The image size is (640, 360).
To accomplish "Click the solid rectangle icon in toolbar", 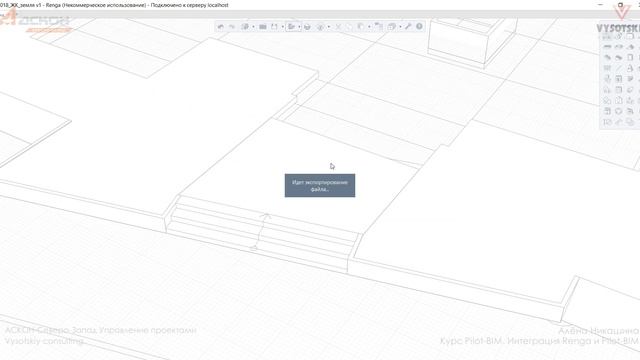I will pyautogui.click(x=263, y=27).
